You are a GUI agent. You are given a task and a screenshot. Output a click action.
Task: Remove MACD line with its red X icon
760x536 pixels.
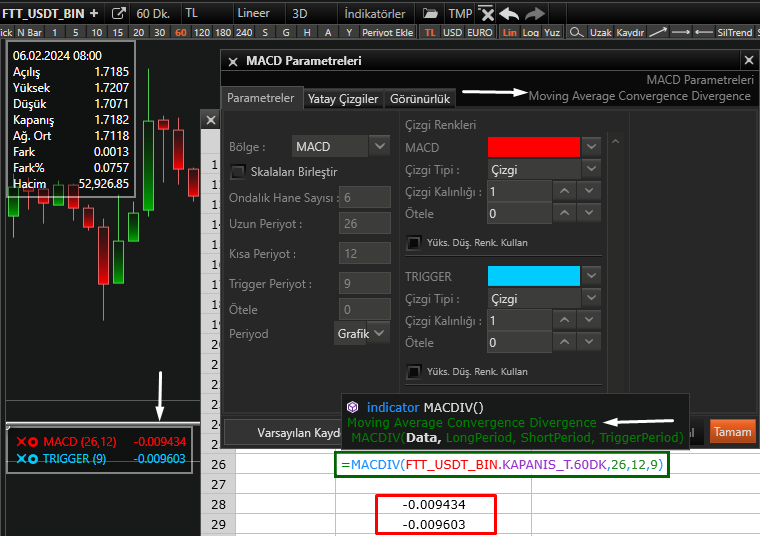pos(20,442)
